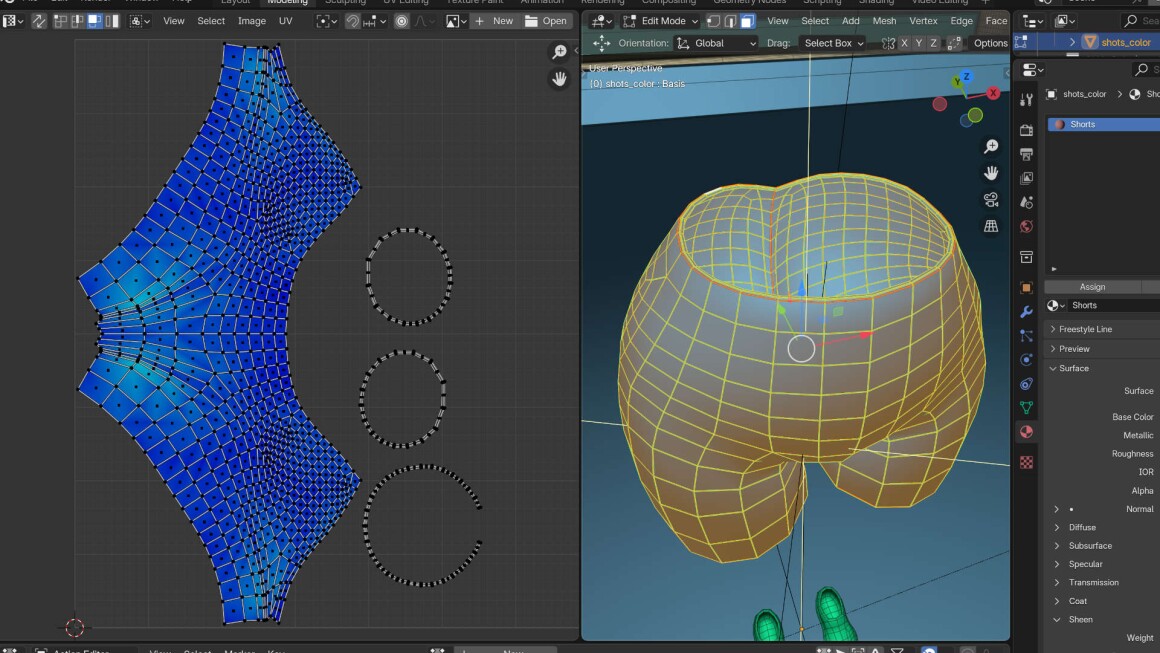Select the Shorts material slot
Viewport: 1160px width, 653px height.
[1104, 124]
